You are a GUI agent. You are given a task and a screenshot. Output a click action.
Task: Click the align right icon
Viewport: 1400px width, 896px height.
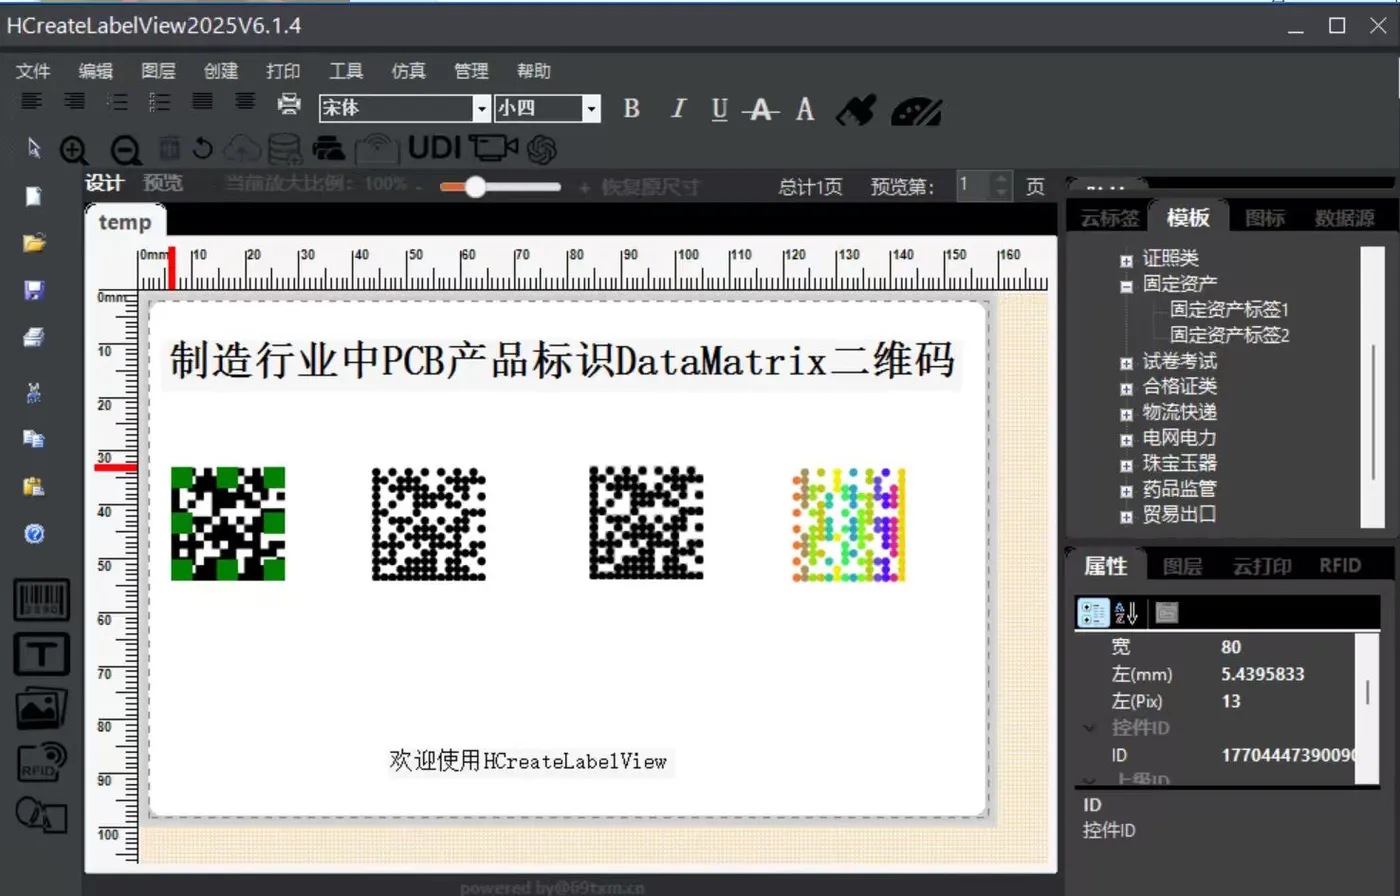coord(74,101)
